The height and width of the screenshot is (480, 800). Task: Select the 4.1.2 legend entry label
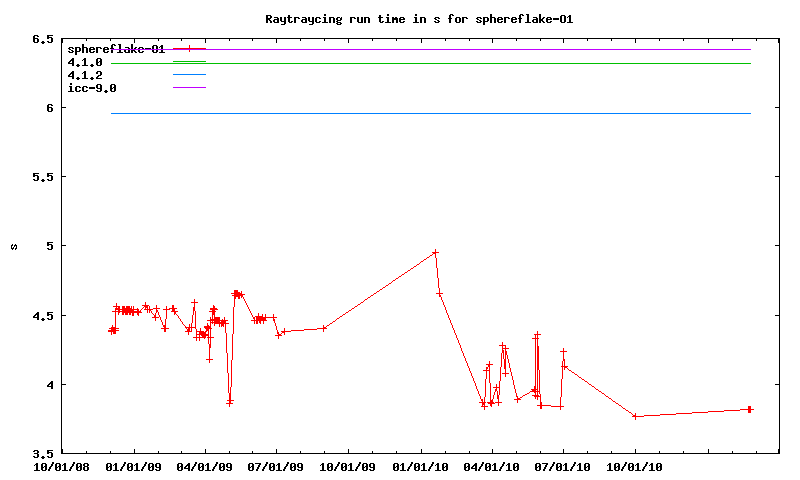(x=85, y=75)
